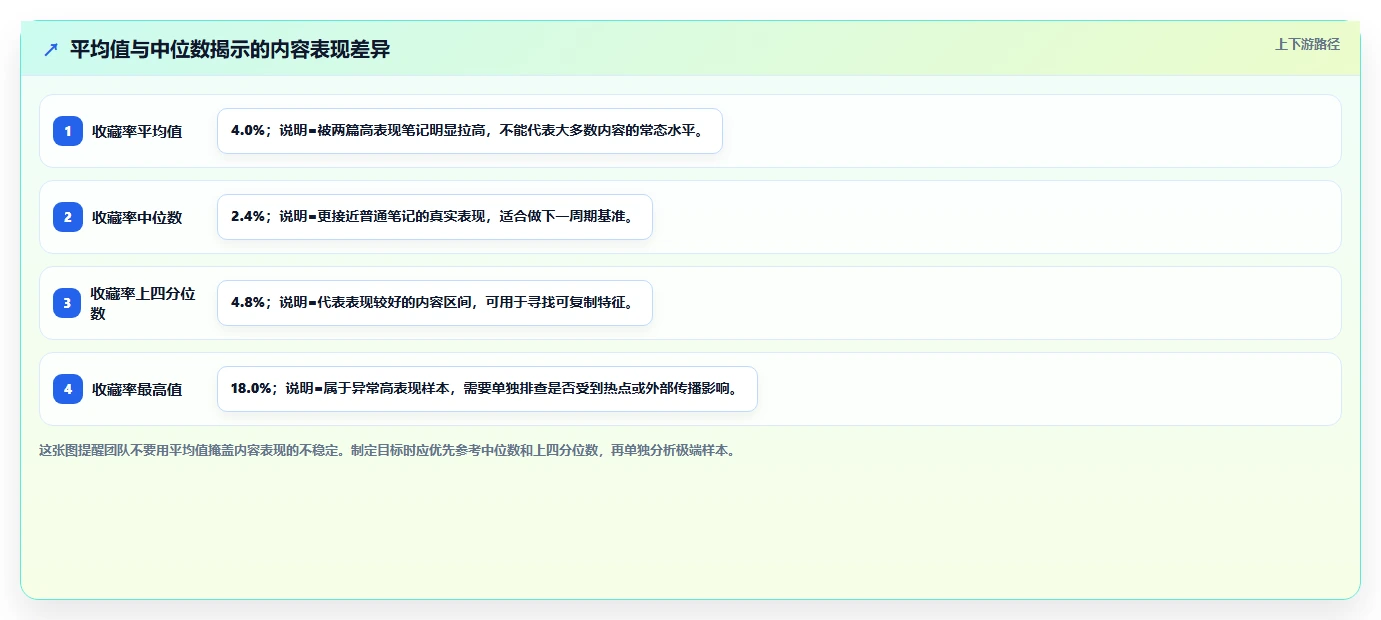Click the 18.0% description box
Viewport: 1381px width, 620px height.
pos(487,389)
